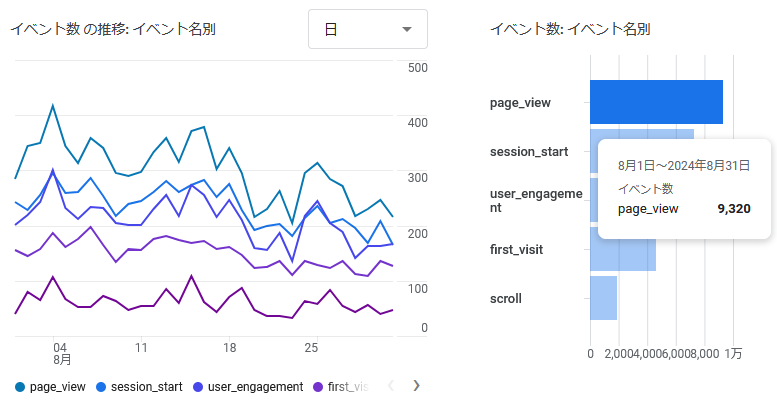
Task: Click the date range 8月1日～2024年8月31日 text
Action: coord(684,166)
